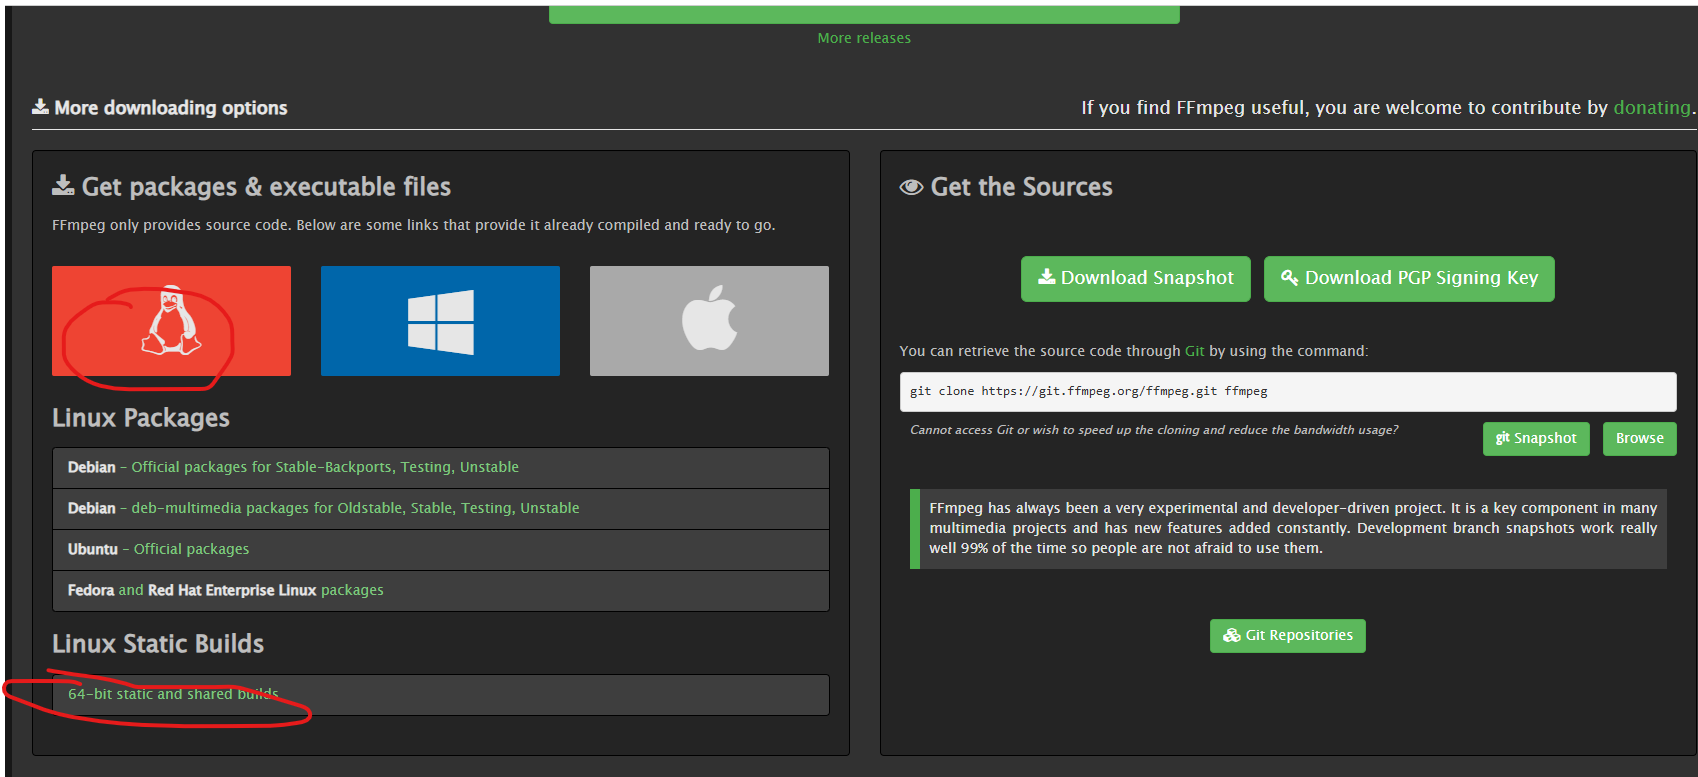Click the Download Snapshot button
The width and height of the screenshot is (1698, 777).
pos(1135,278)
